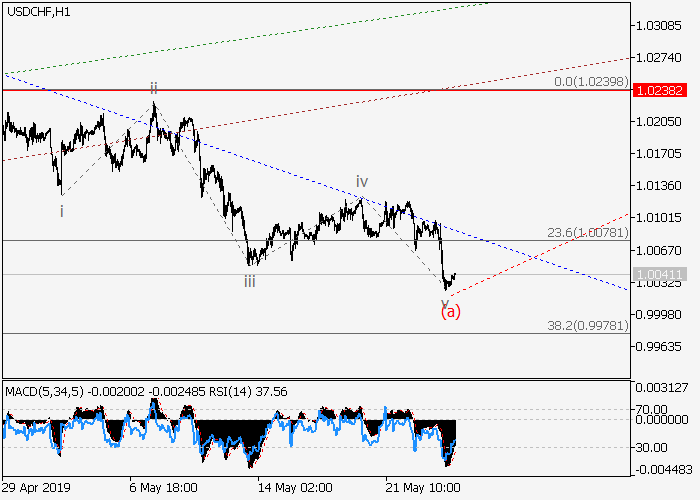
Task: Click the 1.03085 price axis value
Action: click(x=659, y=25)
